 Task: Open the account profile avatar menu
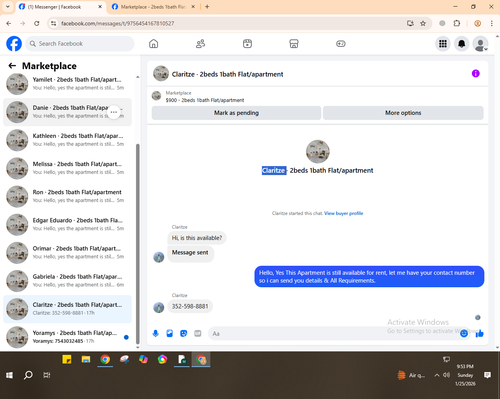pyautogui.click(x=480, y=44)
